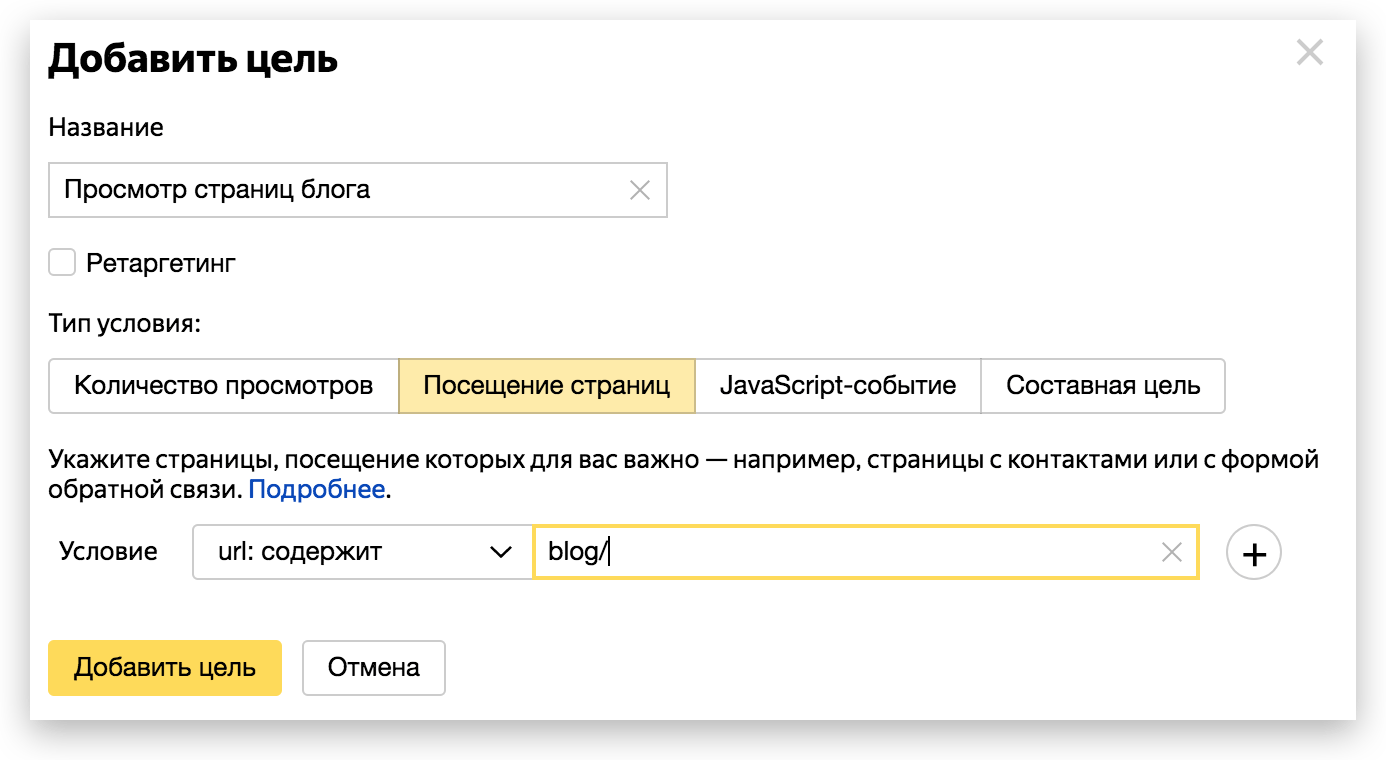Click the Ретаргетинг label text

[x=161, y=264]
